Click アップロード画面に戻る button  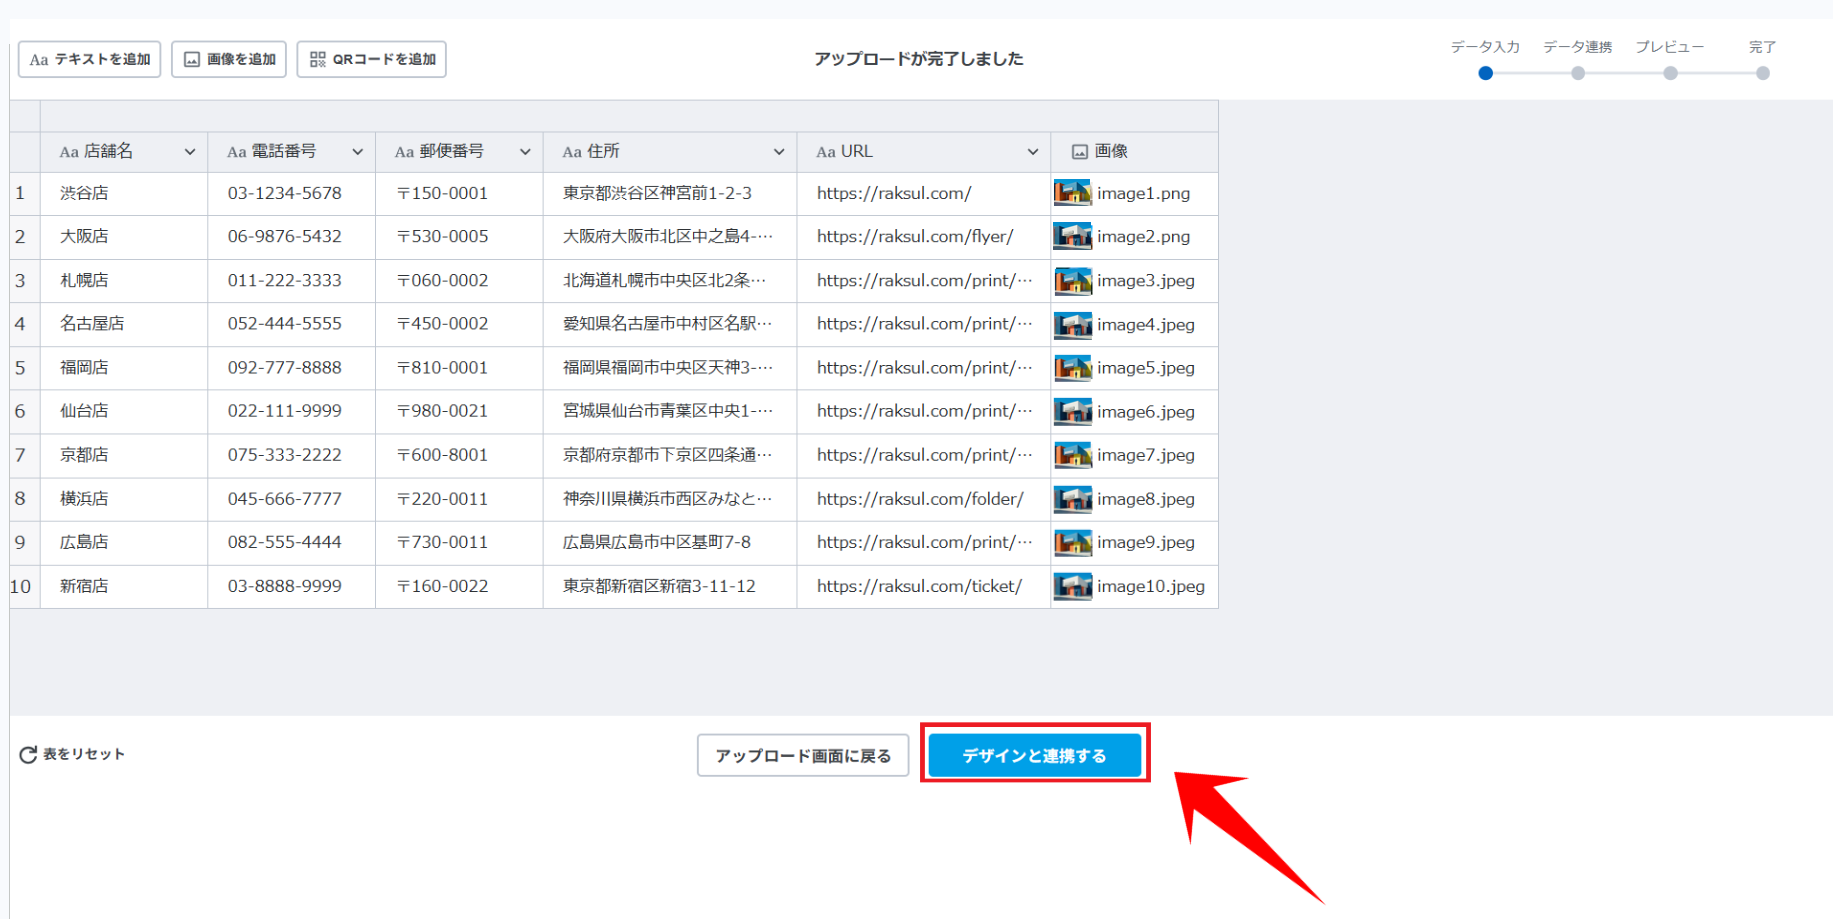point(803,756)
